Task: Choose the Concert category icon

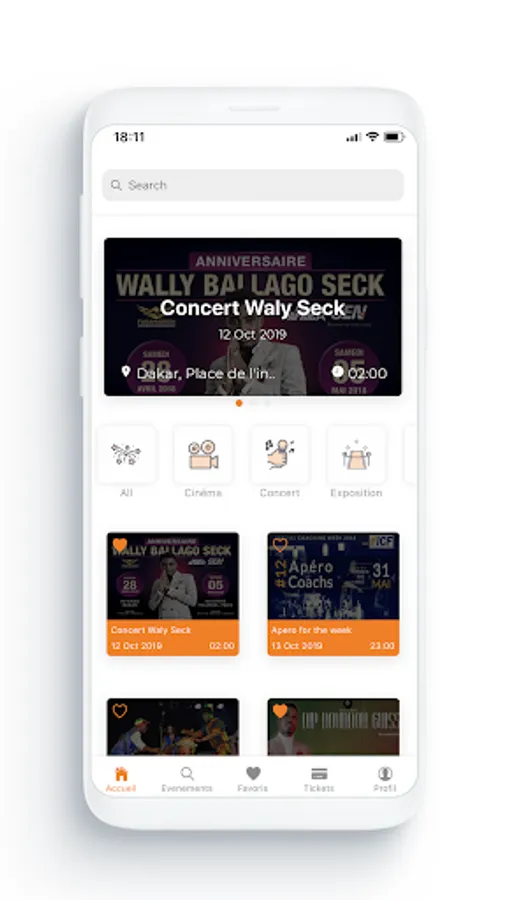Action: (x=279, y=454)
